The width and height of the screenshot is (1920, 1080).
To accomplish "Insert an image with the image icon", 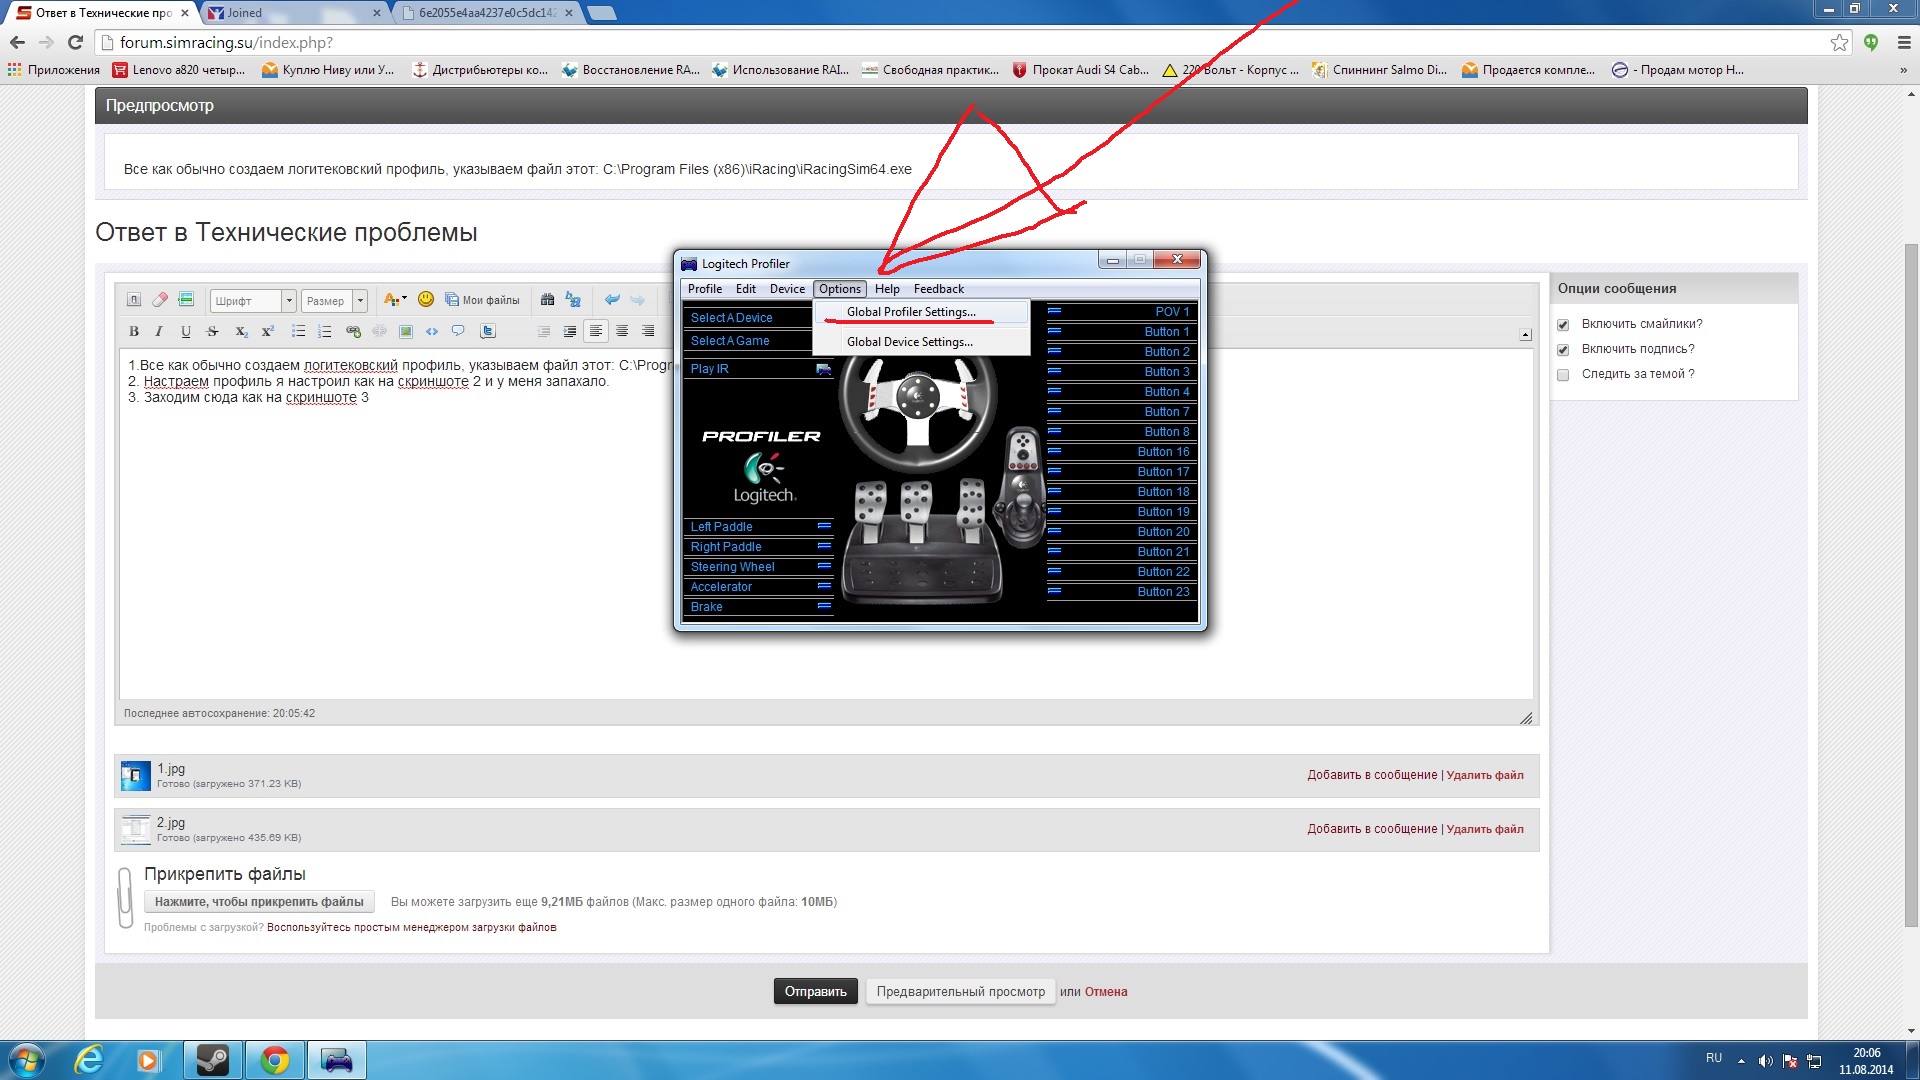I will coord(406,331).
